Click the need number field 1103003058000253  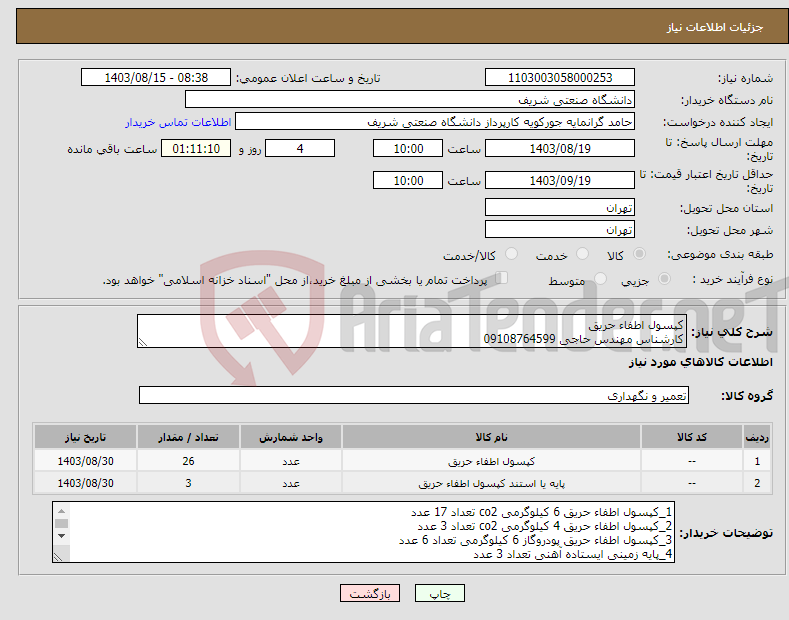(x=560, y=78)
